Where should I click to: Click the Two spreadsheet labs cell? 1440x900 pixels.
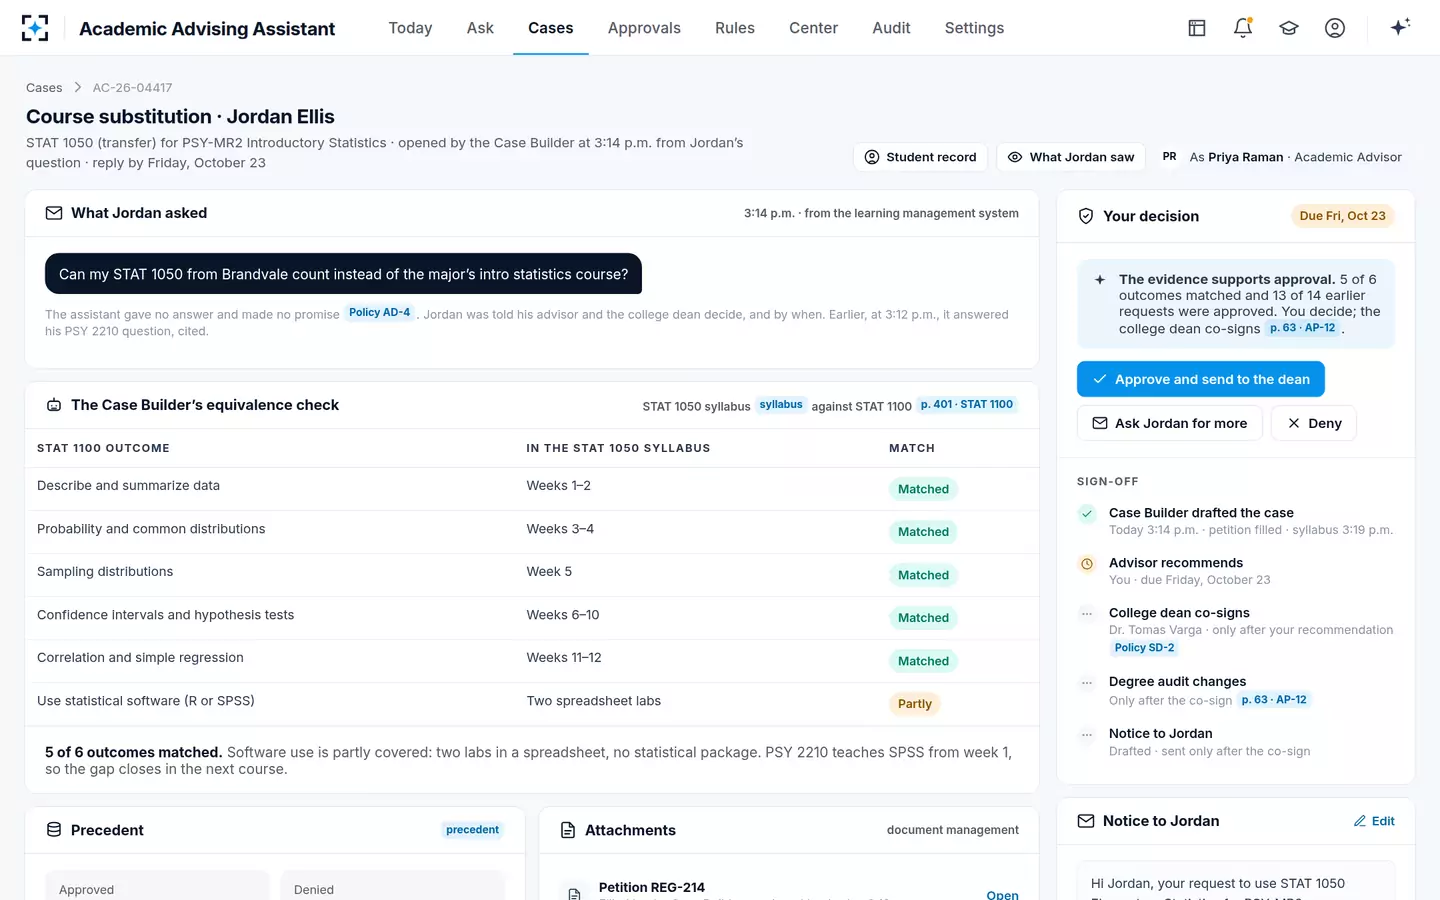593,701
